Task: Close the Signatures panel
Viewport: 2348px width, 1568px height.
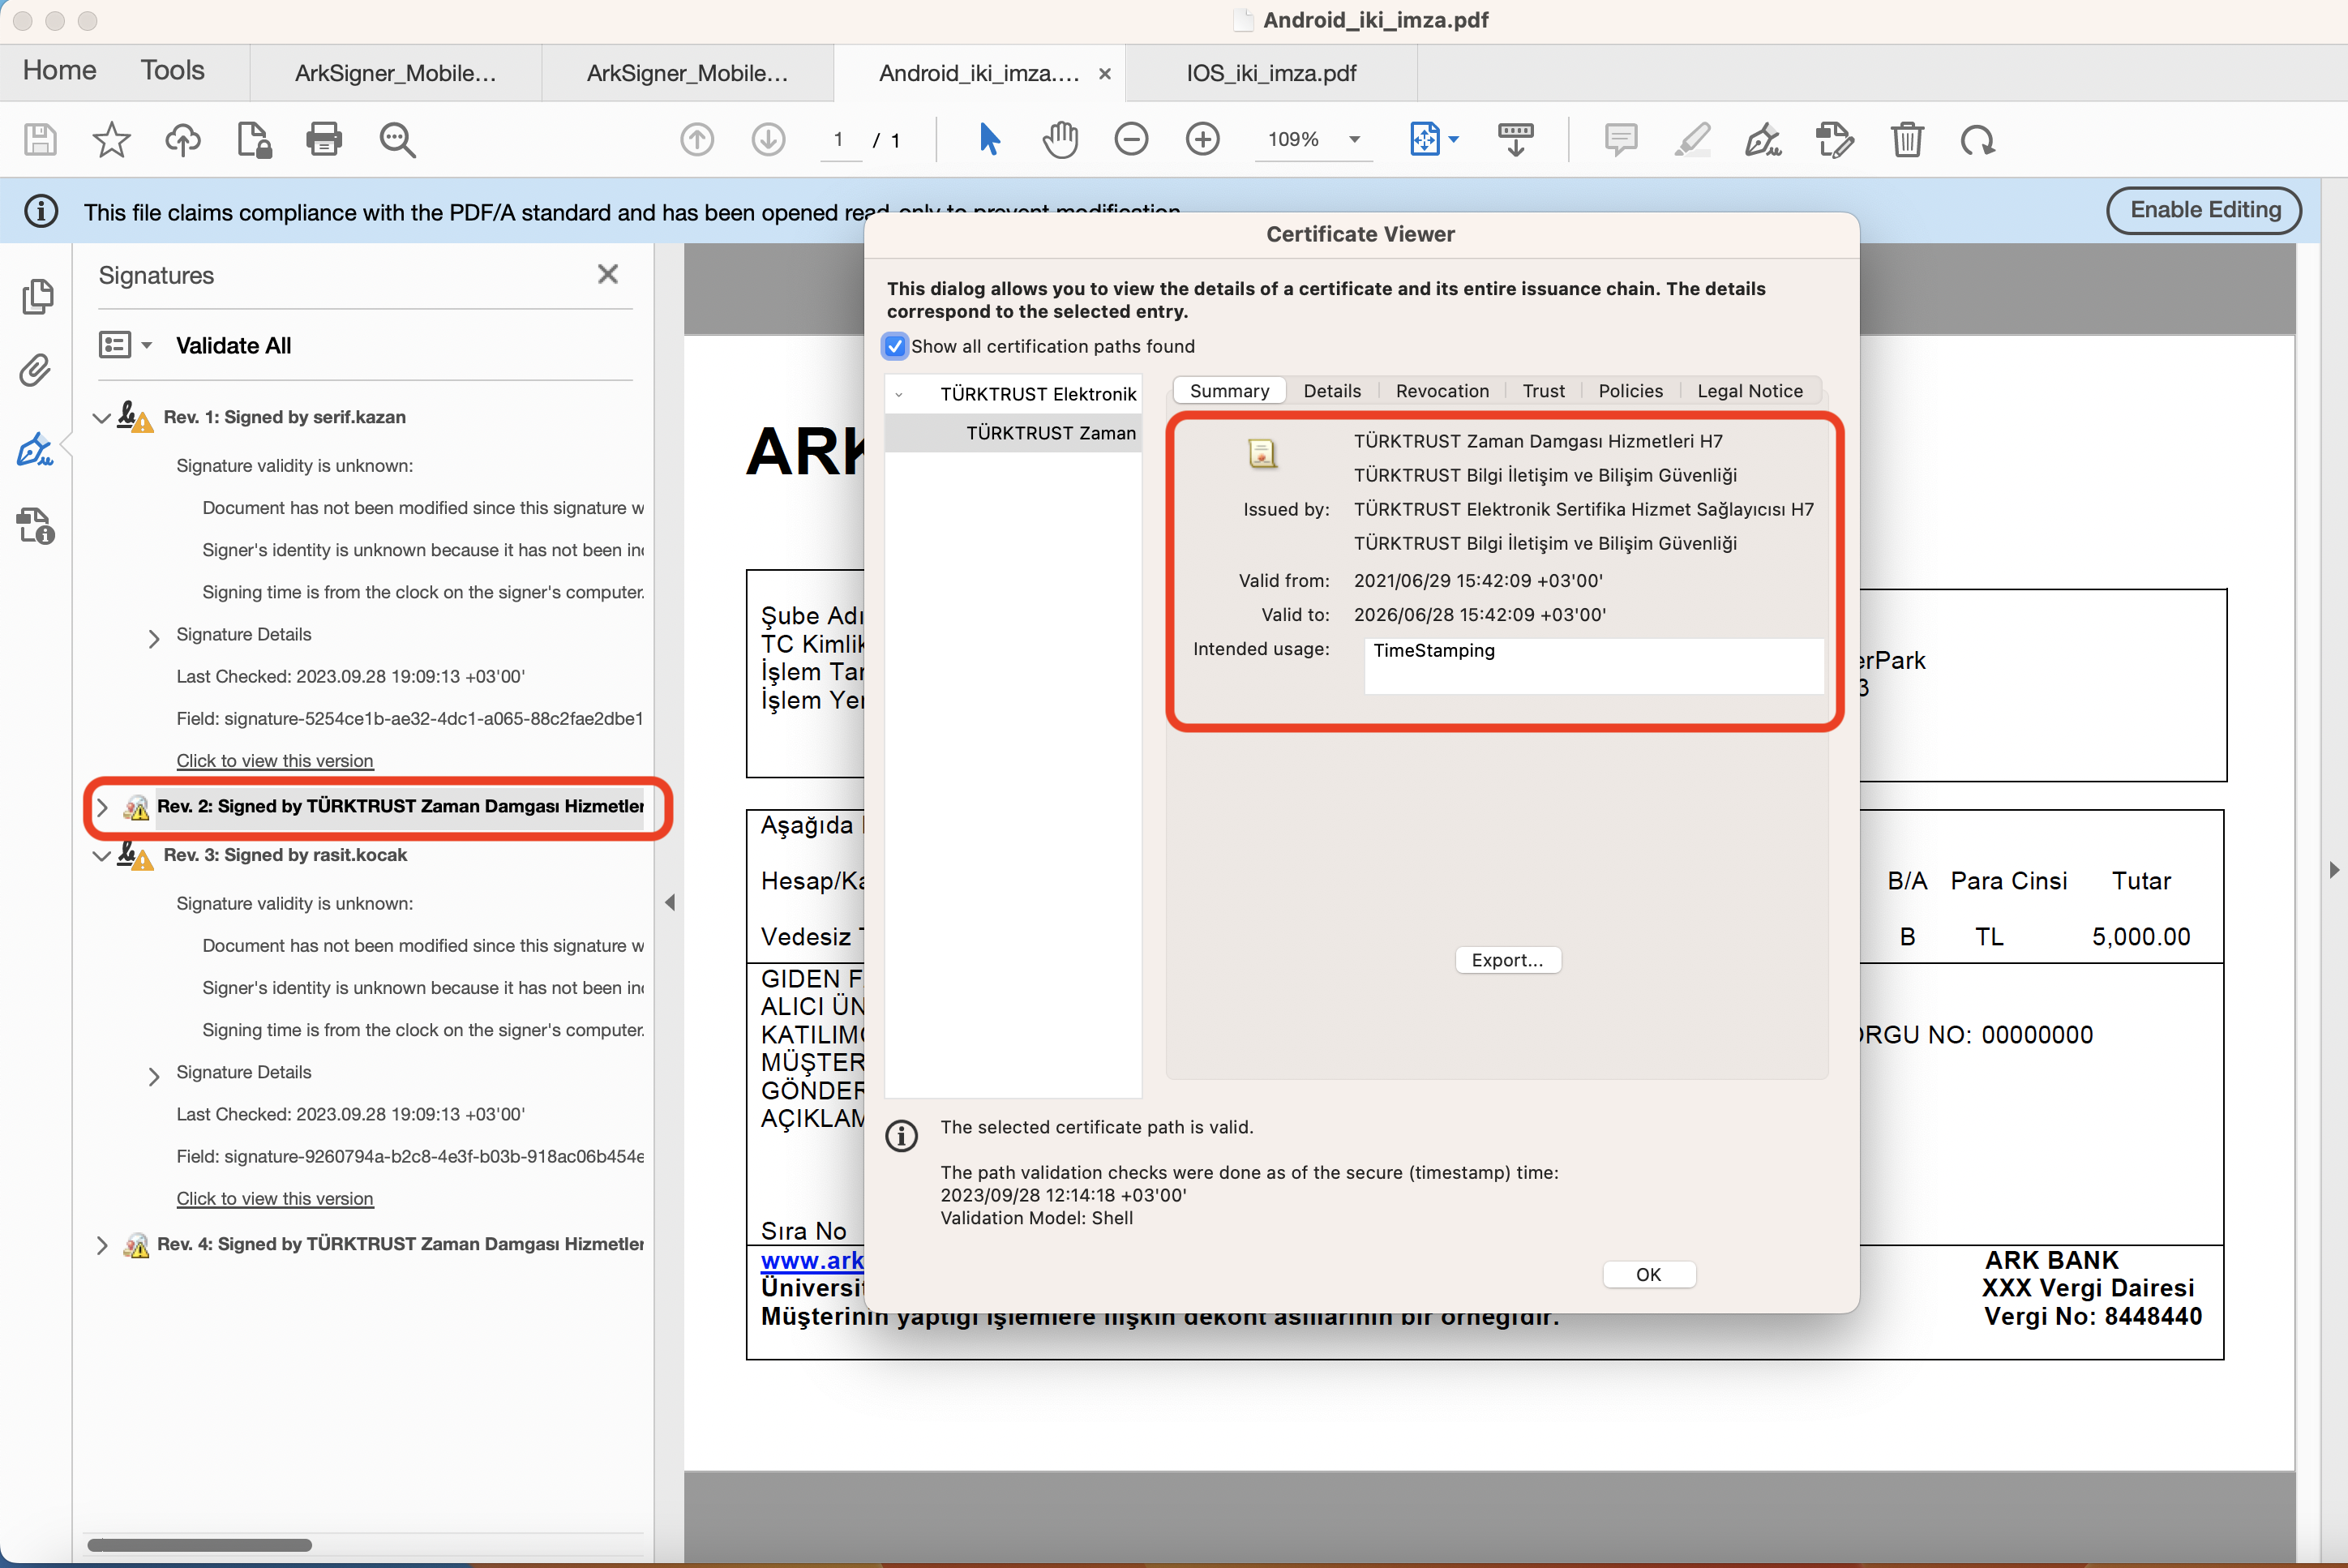Action: (x=607, y=275)
